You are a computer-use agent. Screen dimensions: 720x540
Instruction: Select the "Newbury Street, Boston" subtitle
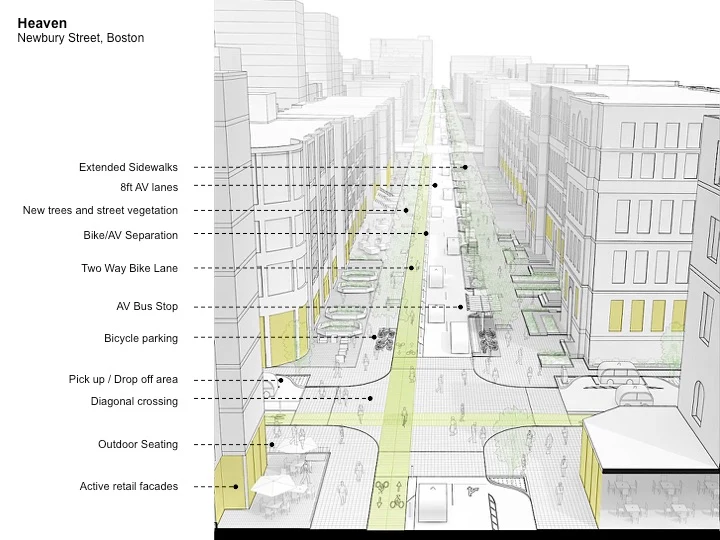pos(80,38)
